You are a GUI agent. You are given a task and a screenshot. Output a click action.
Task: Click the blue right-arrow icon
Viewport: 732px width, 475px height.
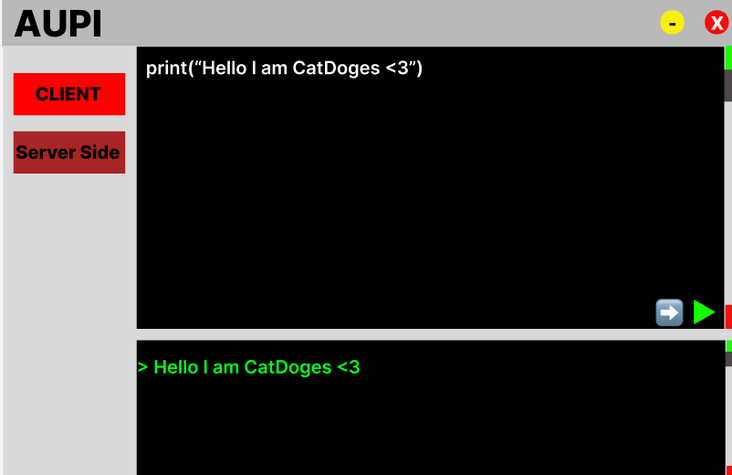pos(669,312)
